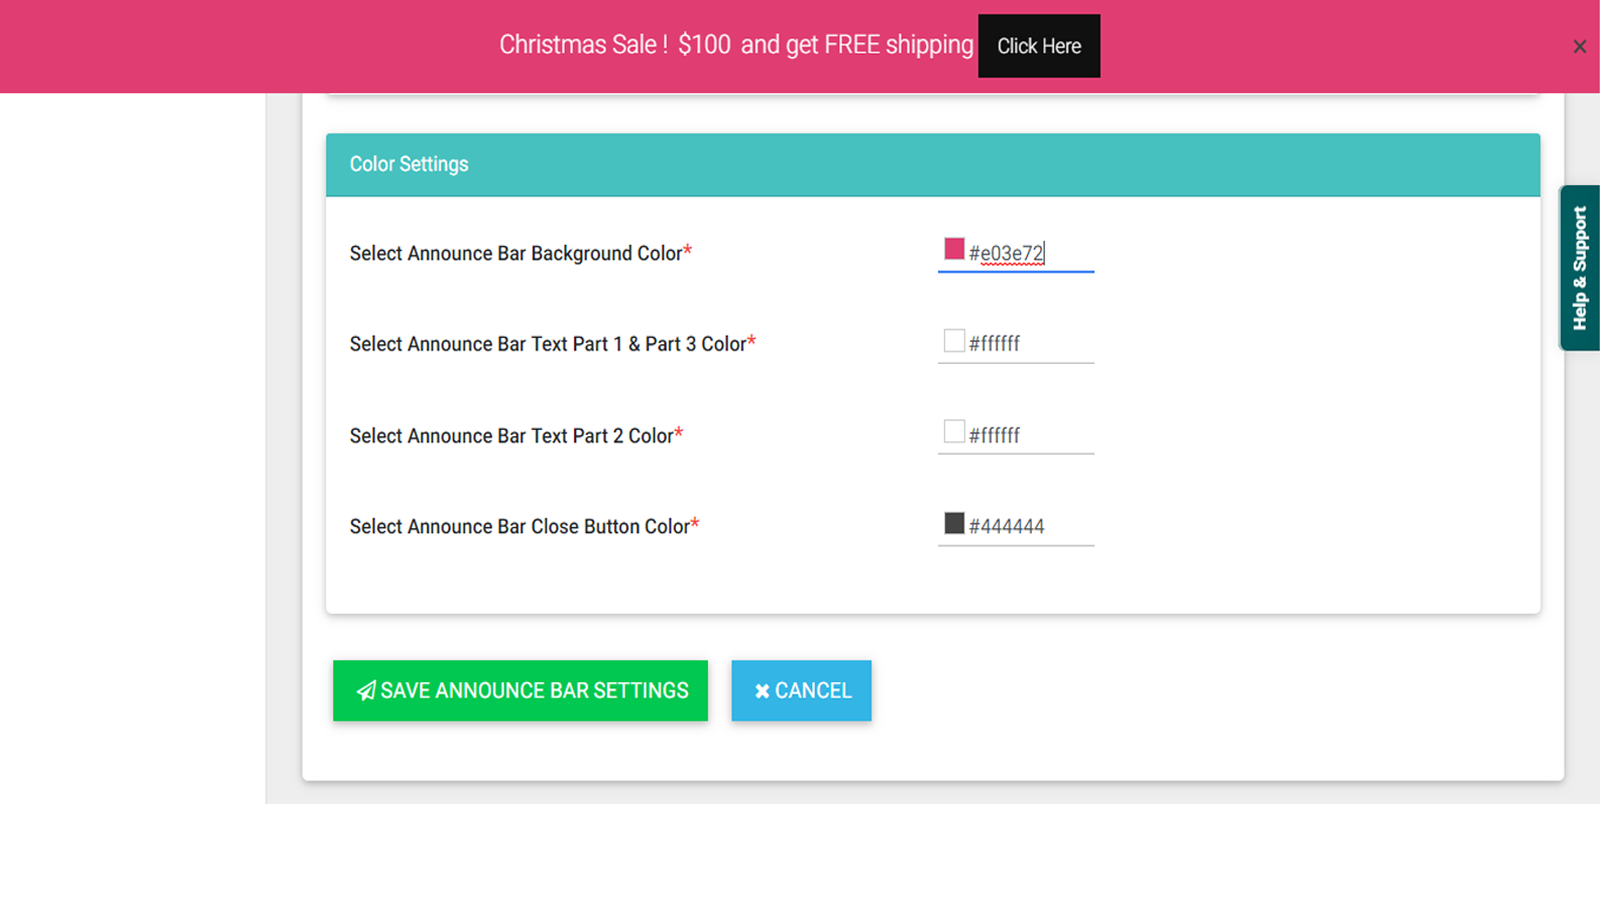Click the paper plane icon on Save button
This screenshot has height=900, width=1600.
(x=366, y=690)
